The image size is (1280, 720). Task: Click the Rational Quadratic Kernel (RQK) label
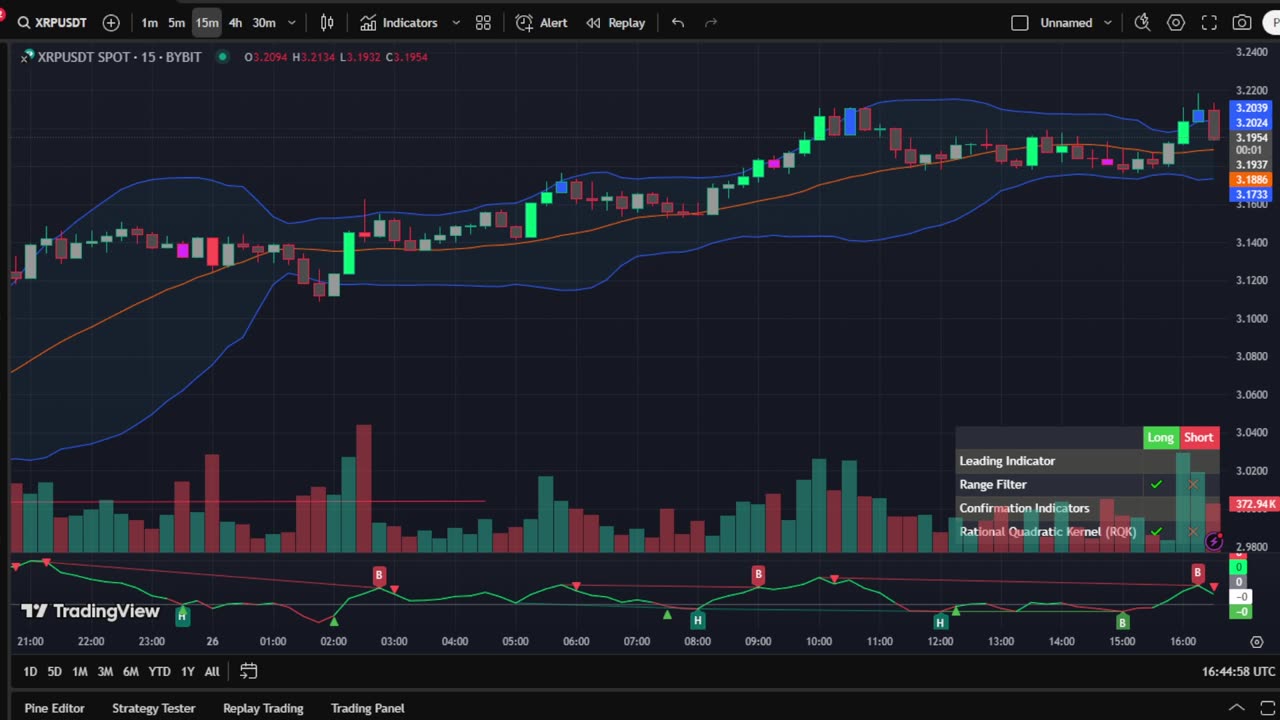point(1047,531)
